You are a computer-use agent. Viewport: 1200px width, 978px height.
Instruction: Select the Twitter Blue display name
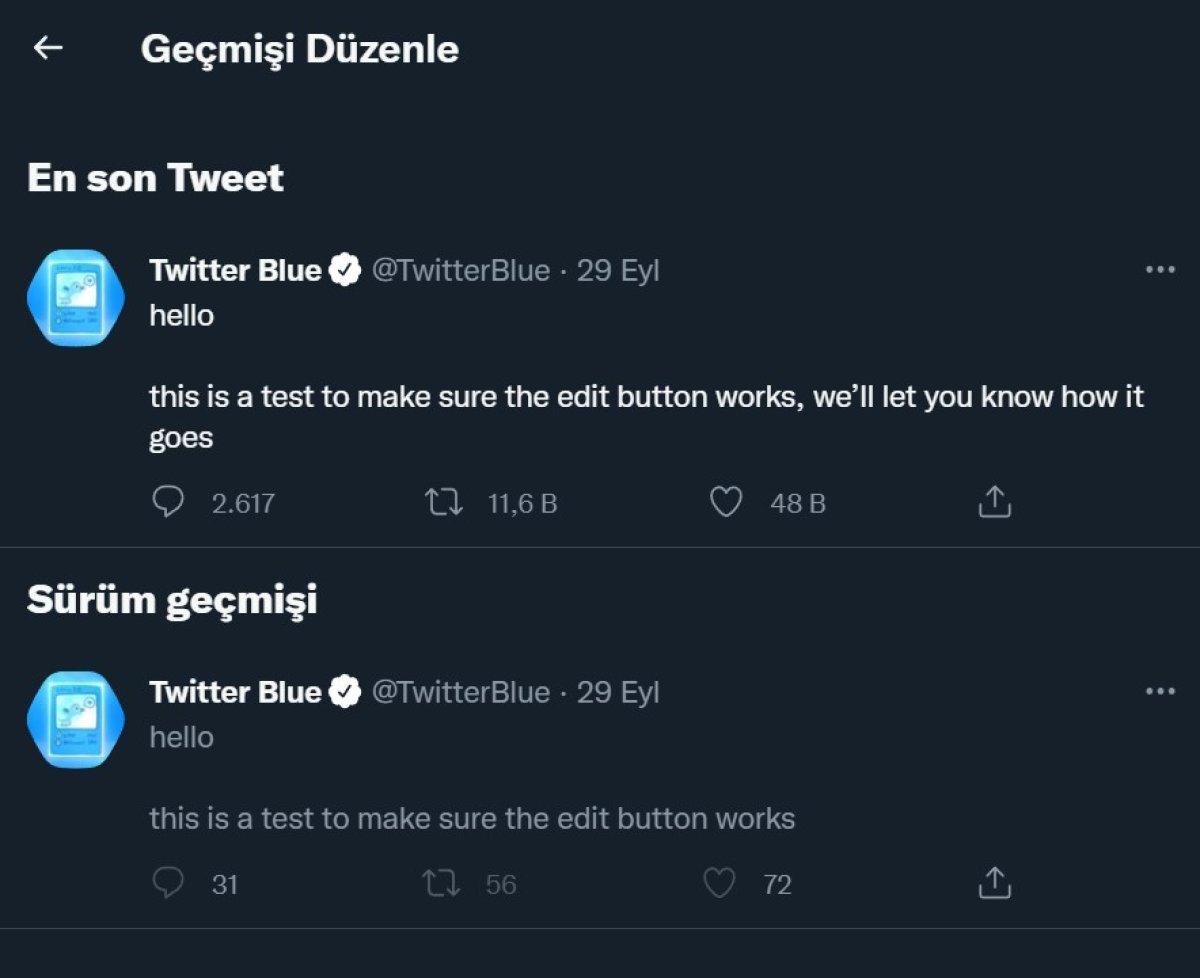click(x=237, y=270)
